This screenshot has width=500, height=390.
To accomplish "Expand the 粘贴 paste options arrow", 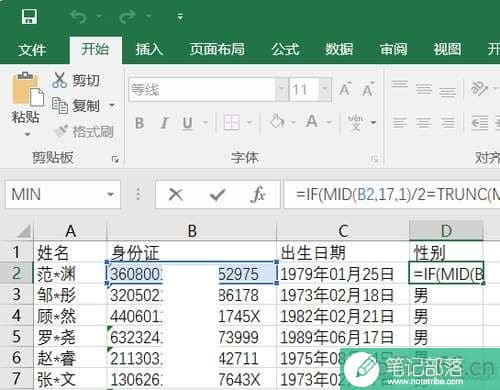I will pos(27,134).
